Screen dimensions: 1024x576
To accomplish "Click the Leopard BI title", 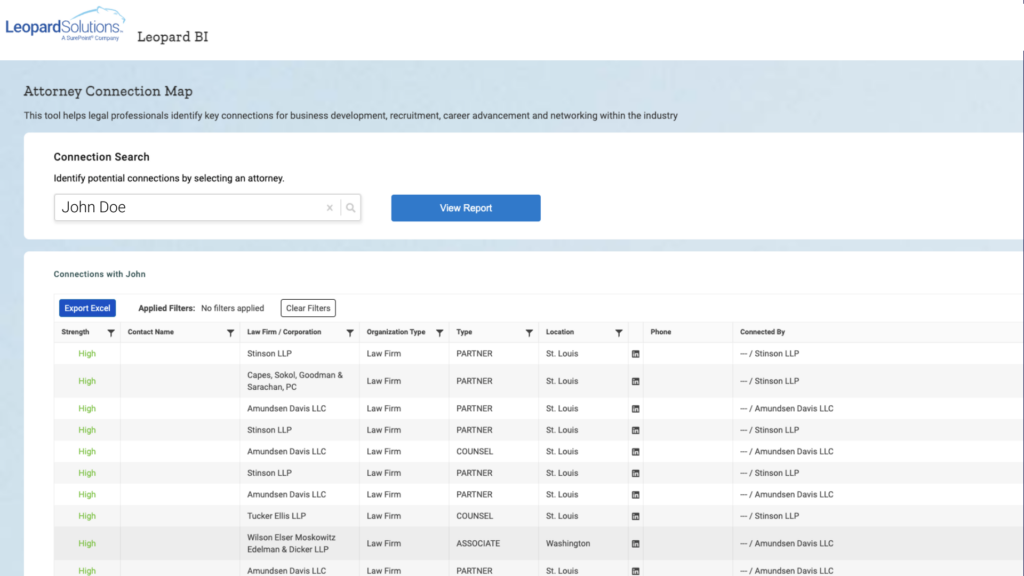I will pyautogui.click(x=172, y=37).
